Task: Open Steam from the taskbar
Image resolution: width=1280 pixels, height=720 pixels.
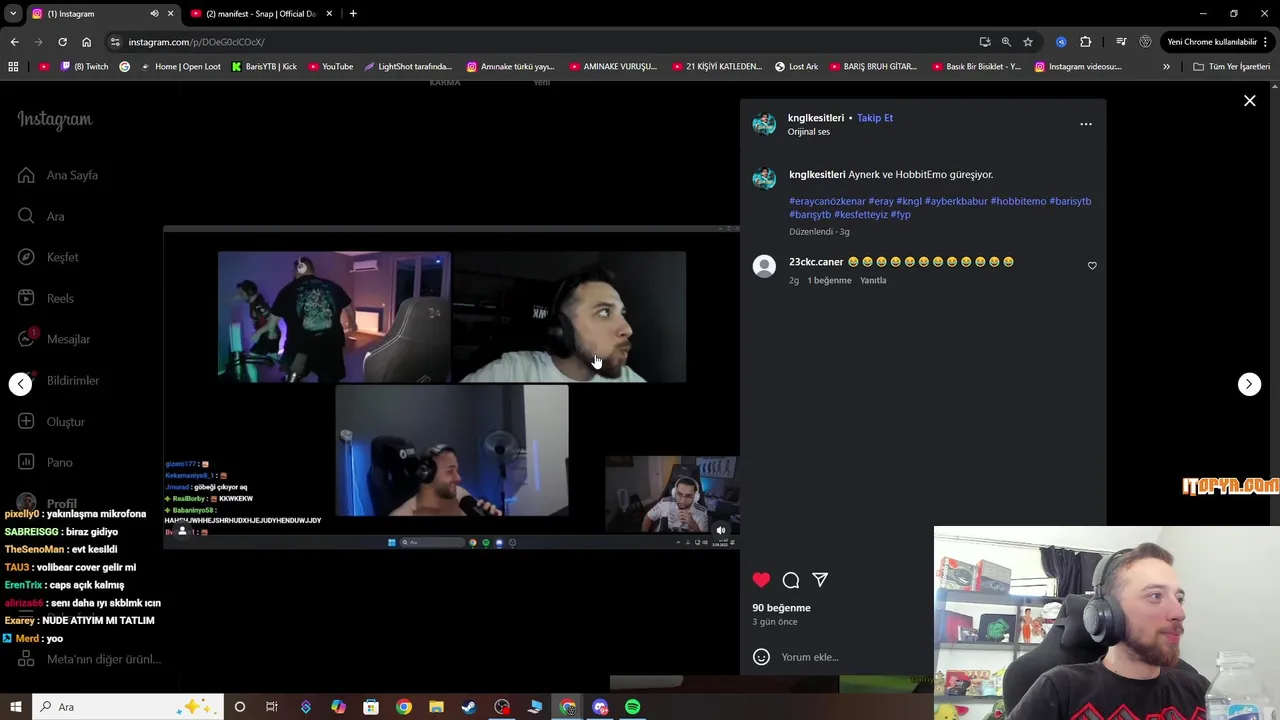Action: pyautogui.click(x=469, y=707)
